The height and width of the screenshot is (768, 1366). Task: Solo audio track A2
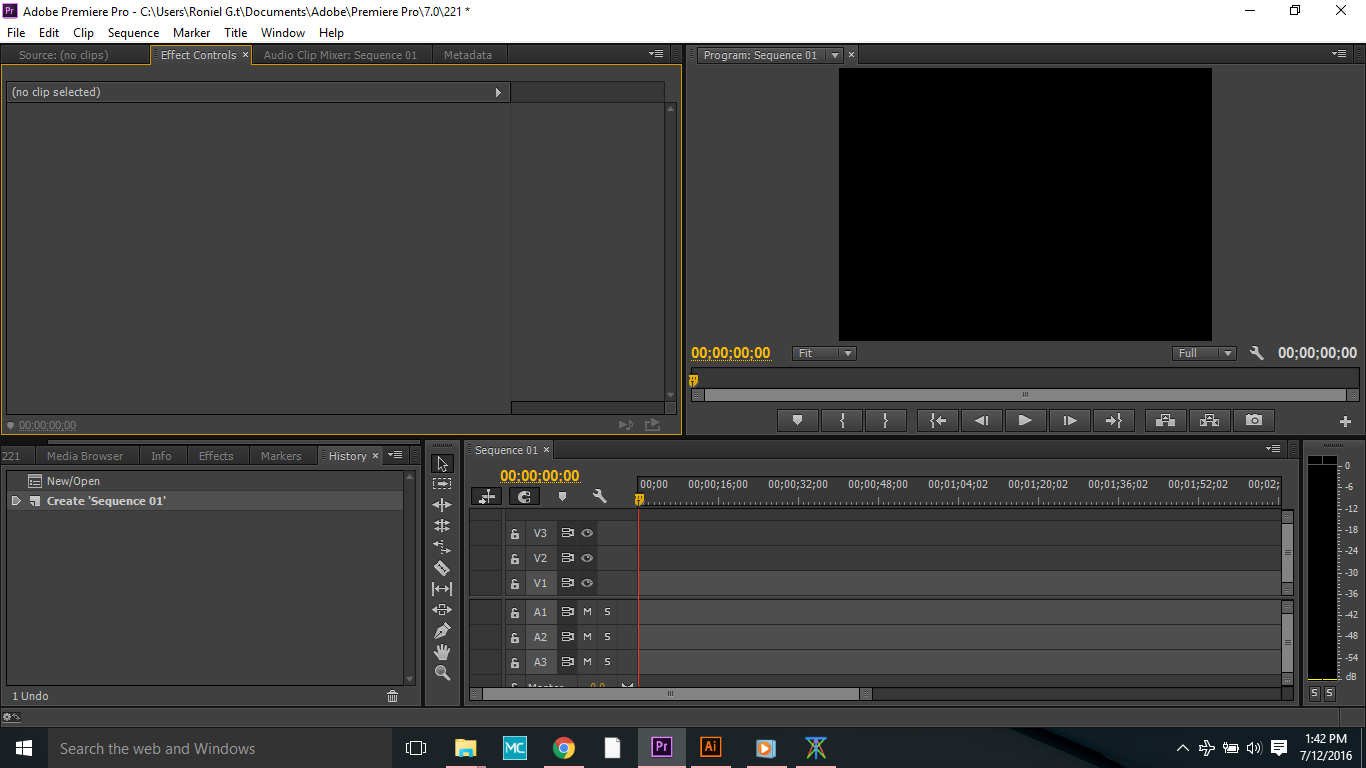tap(607, 637)
